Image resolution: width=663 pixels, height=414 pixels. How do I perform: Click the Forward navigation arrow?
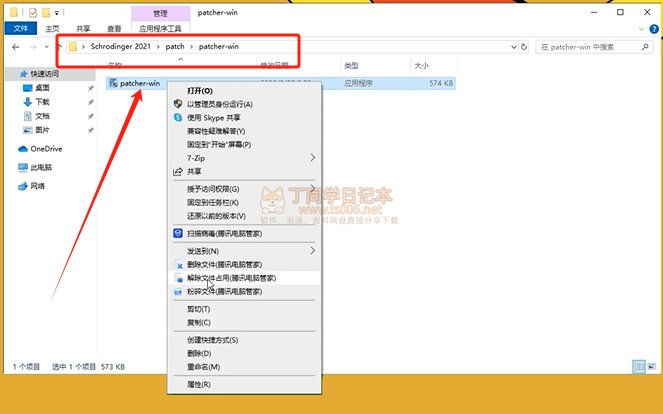point(33,47)
